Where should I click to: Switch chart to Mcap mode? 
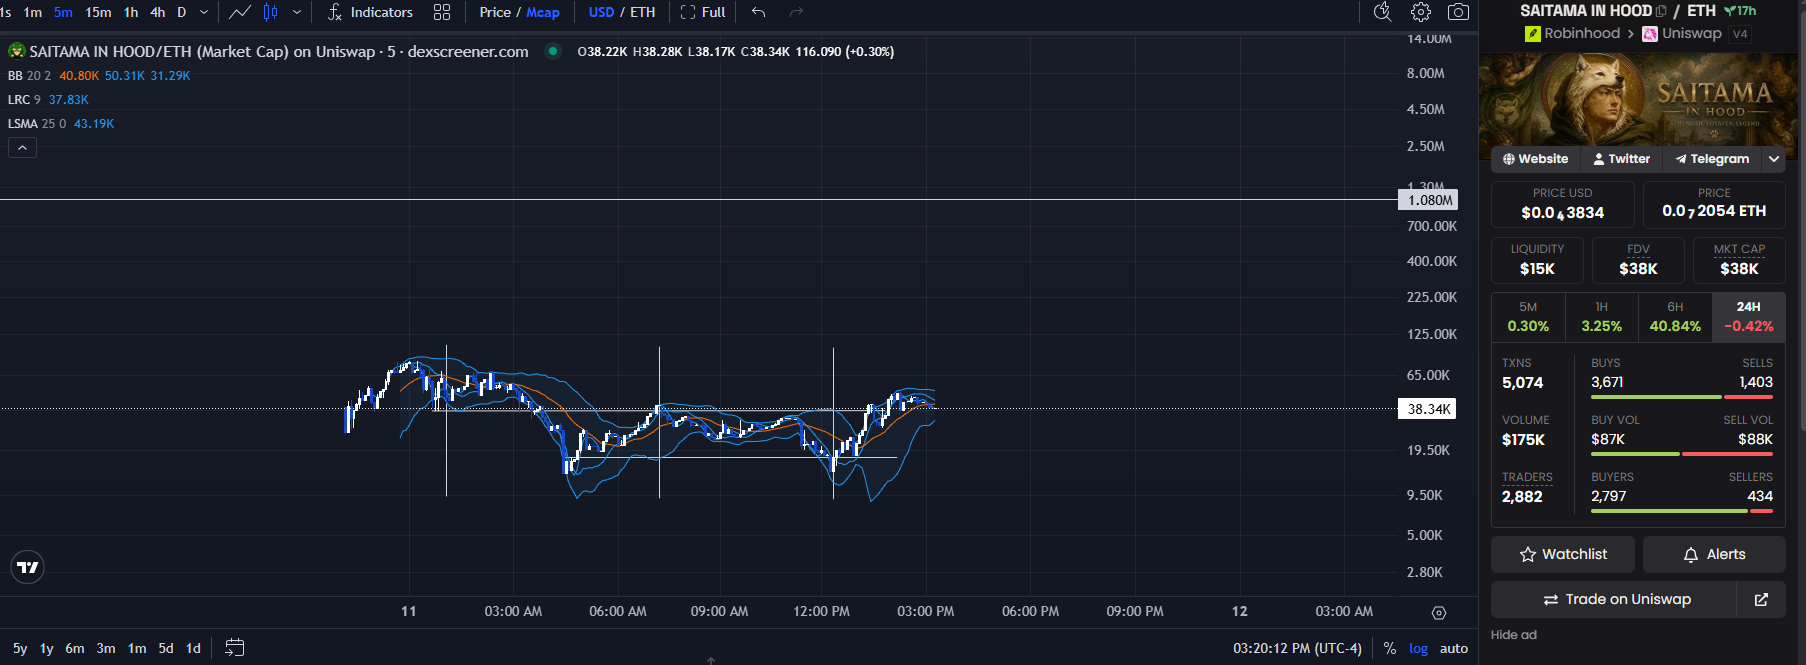coord(543,12)
